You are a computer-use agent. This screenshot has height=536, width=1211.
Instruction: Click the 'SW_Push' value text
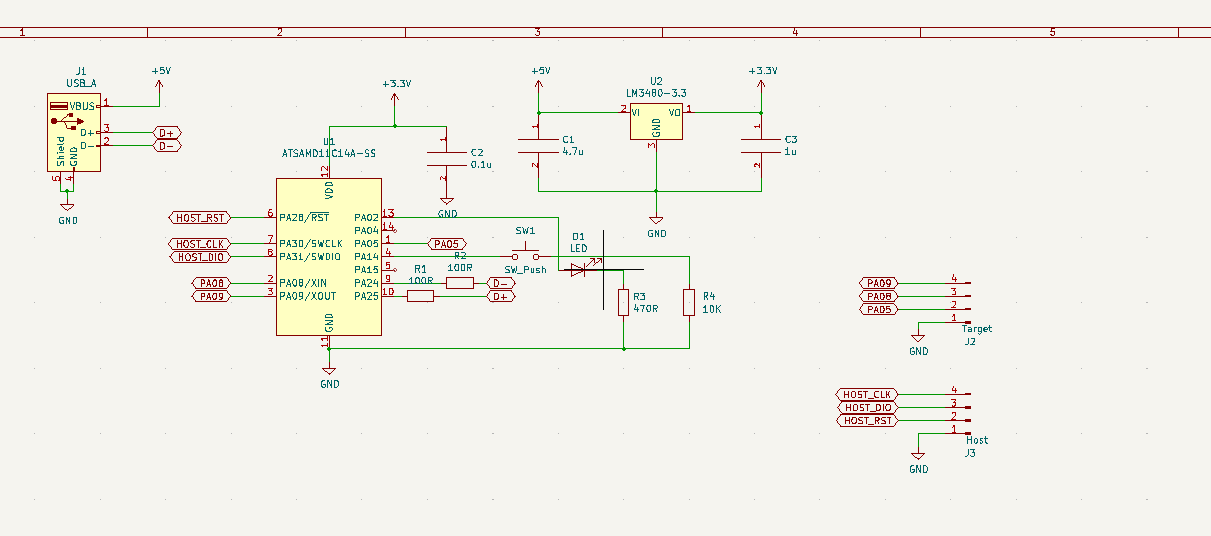tap(524, 270)
